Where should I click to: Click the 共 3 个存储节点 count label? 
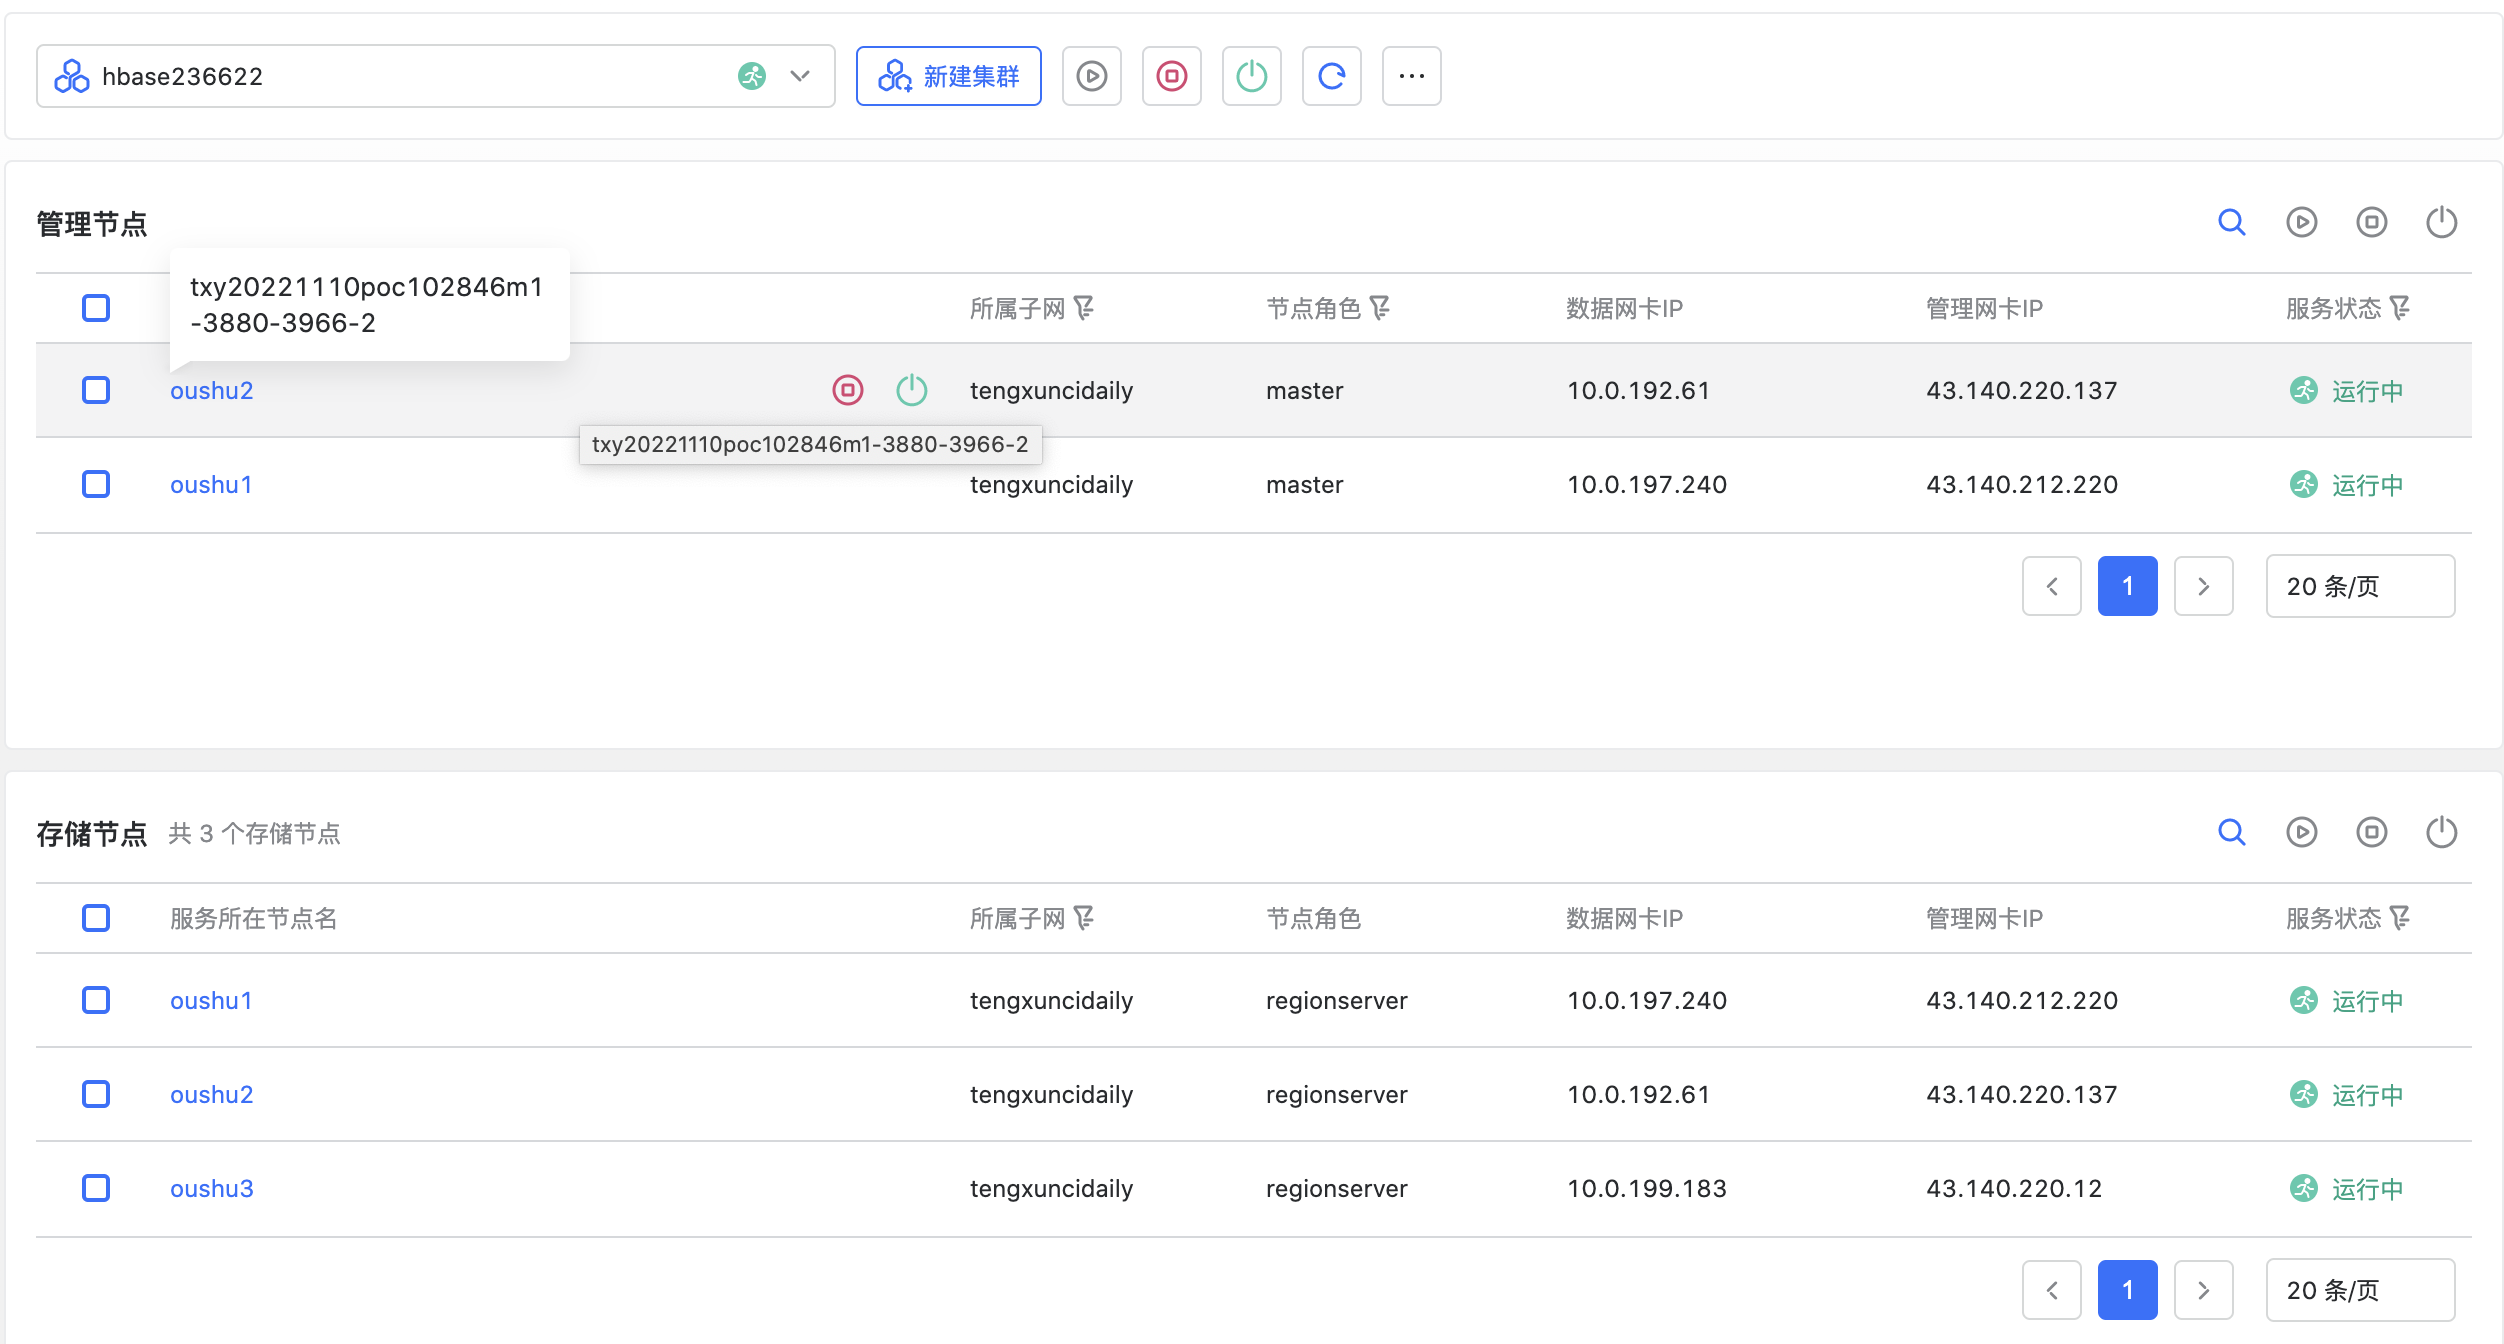click(x=254, y=833)
